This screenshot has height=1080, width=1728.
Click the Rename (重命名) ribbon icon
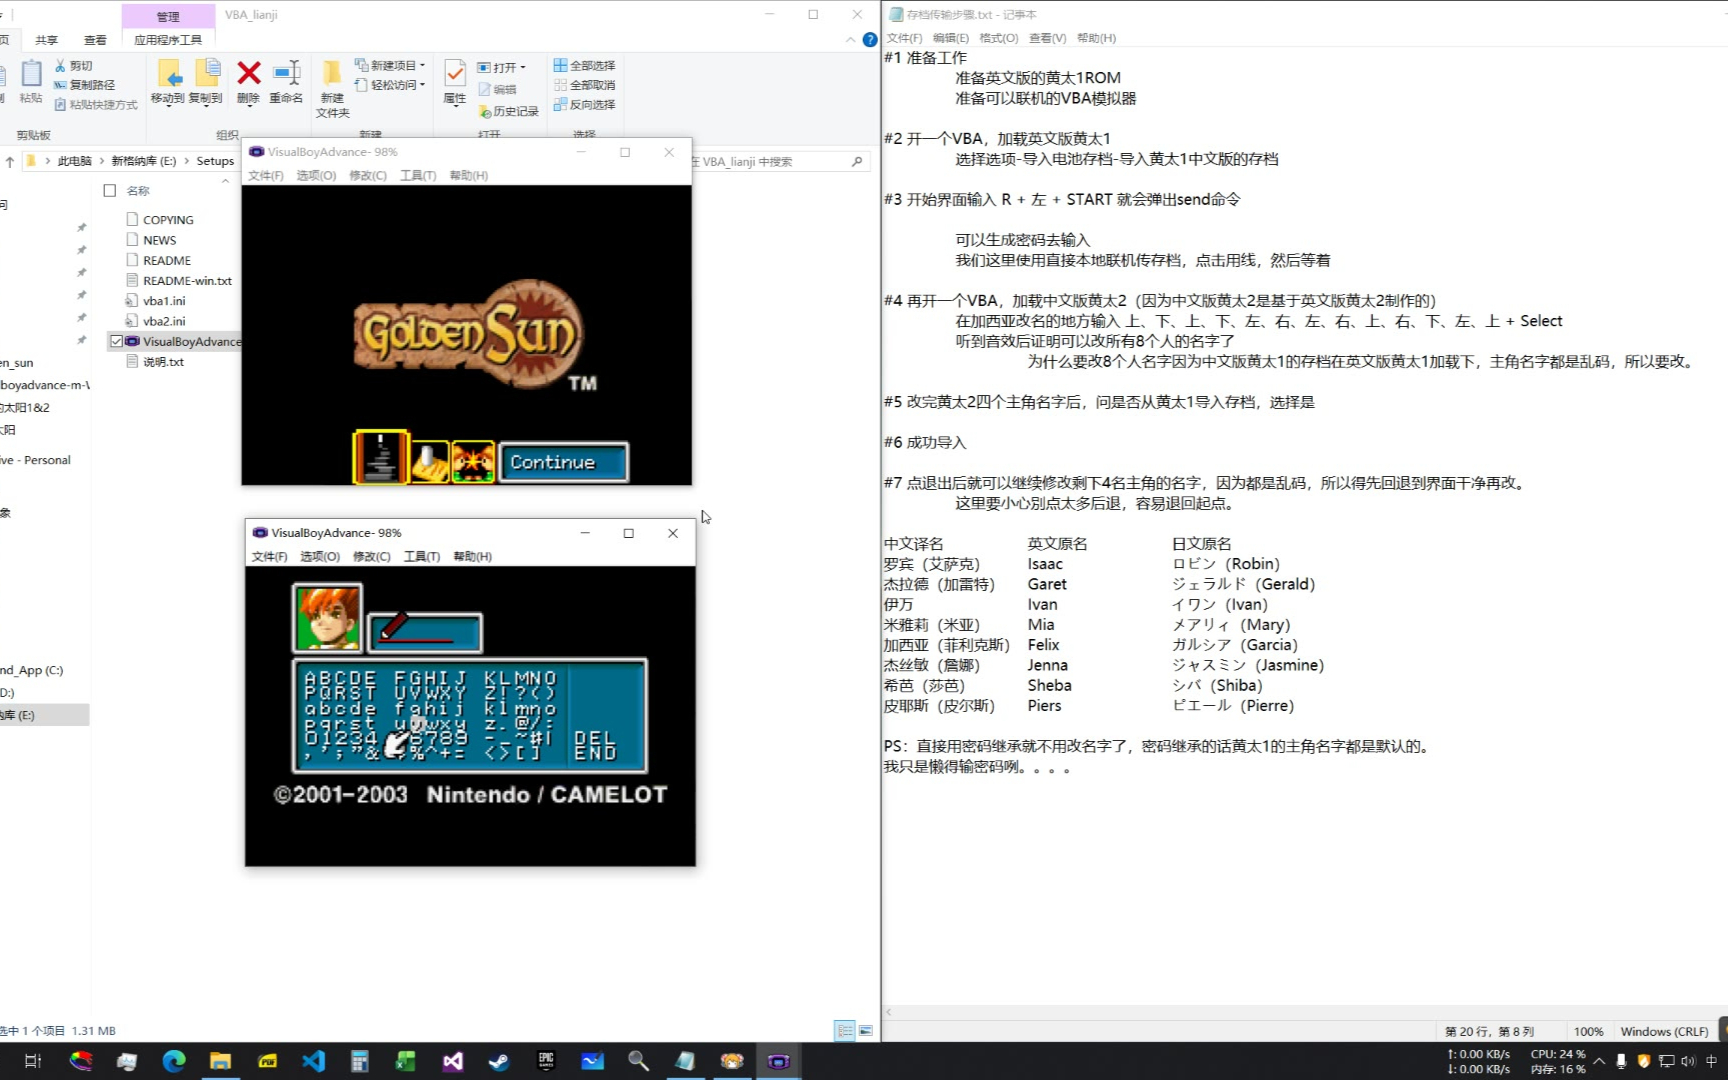[286, 75]
